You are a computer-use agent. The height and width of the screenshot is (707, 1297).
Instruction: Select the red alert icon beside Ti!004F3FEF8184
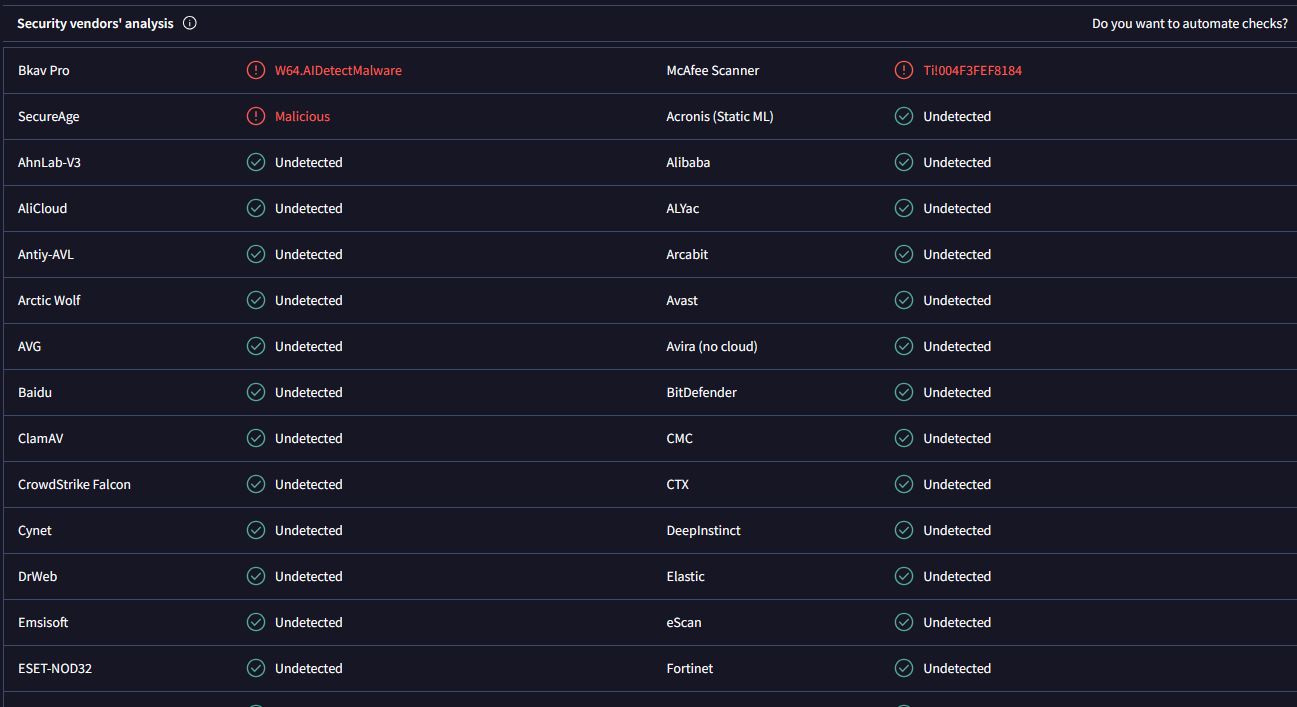pyautogui.click(x=904, y=70)
